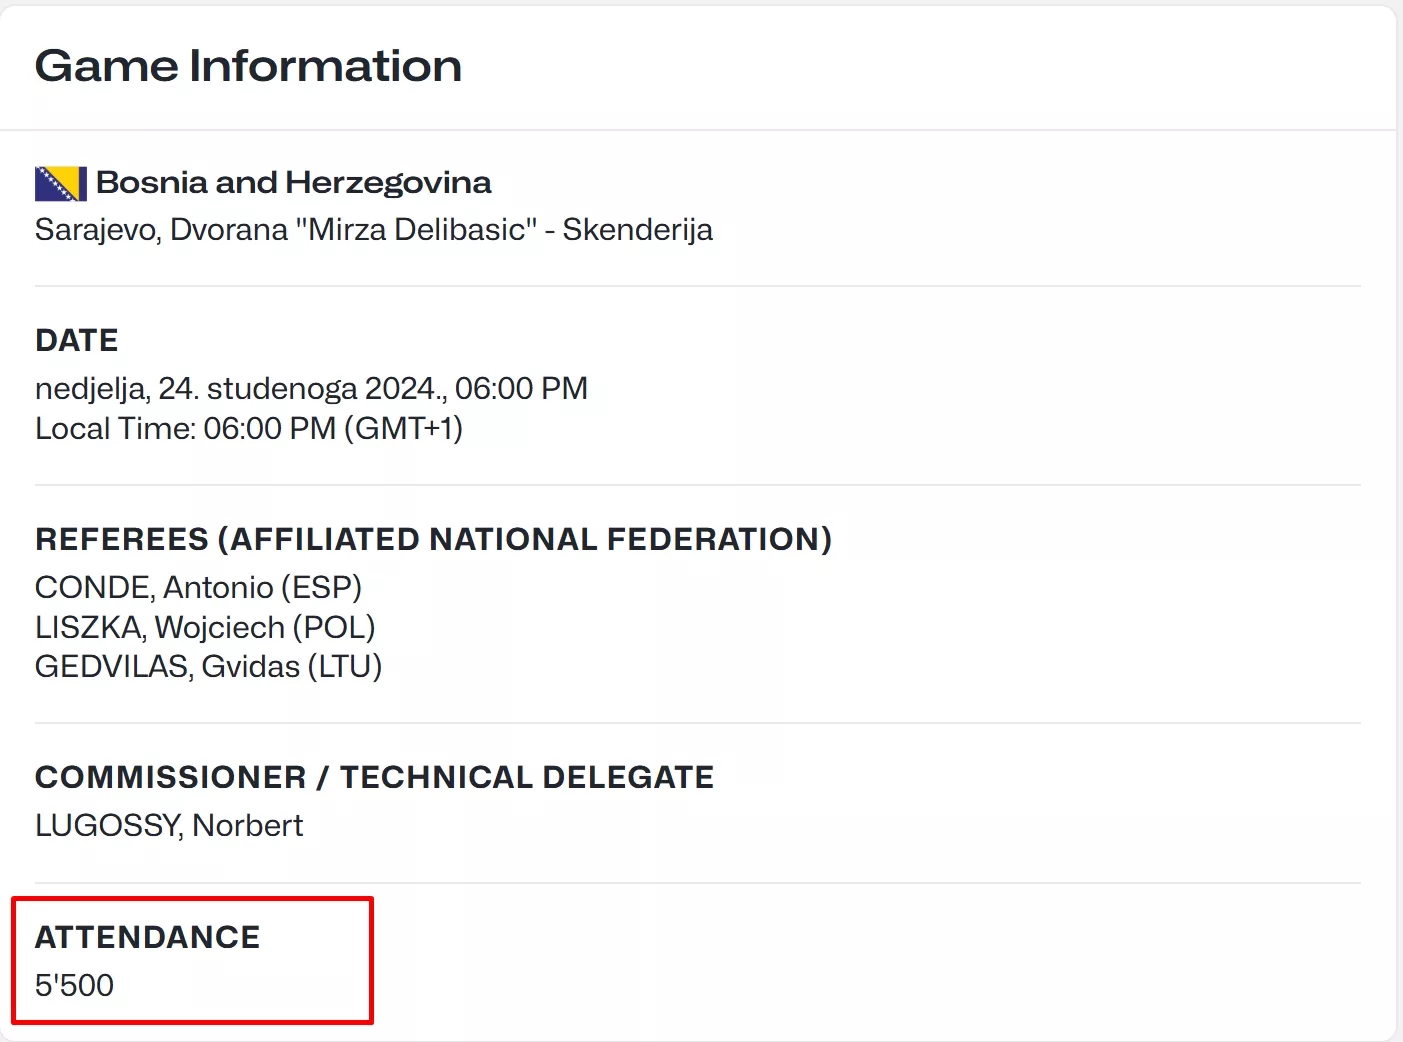Click the GMT+1 timezone text
This screenshot has width=1403, height=1042.
click(x=403, y=429)
